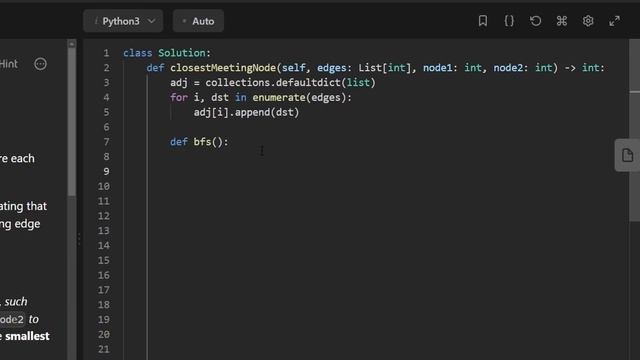Click the Hint label in the left panel
Image resolution: width=640 pixels, height=360 pixels.
[9, 64]
